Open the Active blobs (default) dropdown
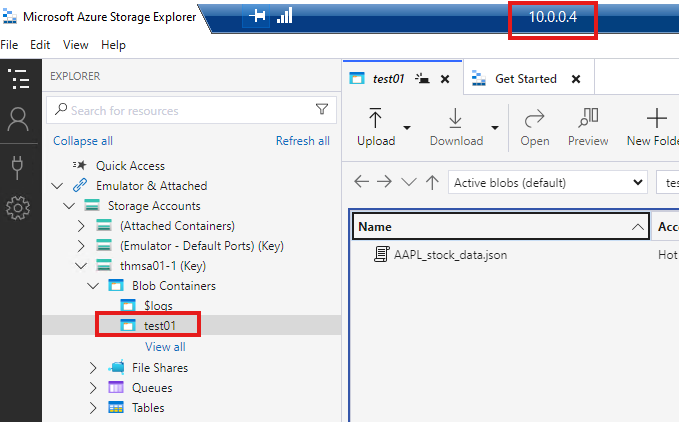Image resolution: width=679 pixels, height=422 pixels. point(548,182)
